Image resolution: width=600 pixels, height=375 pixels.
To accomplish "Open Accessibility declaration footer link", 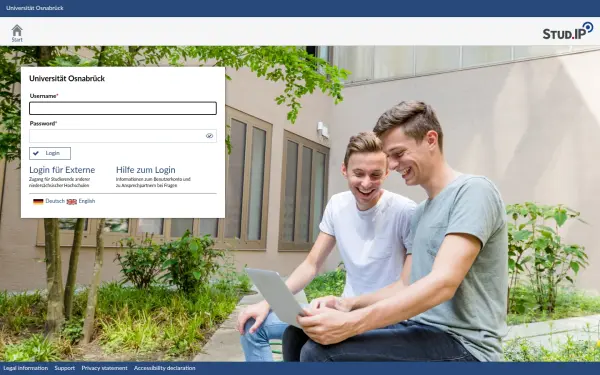I will coord(165,368).
